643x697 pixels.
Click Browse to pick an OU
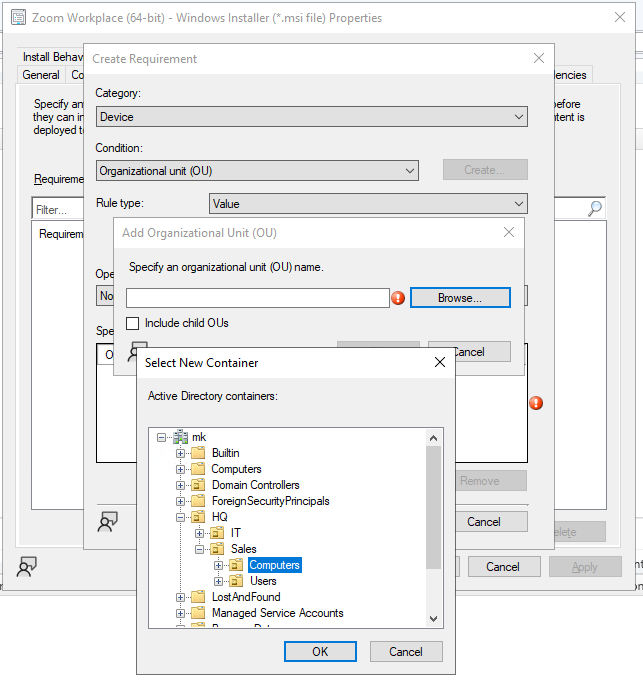click(460, 298)
